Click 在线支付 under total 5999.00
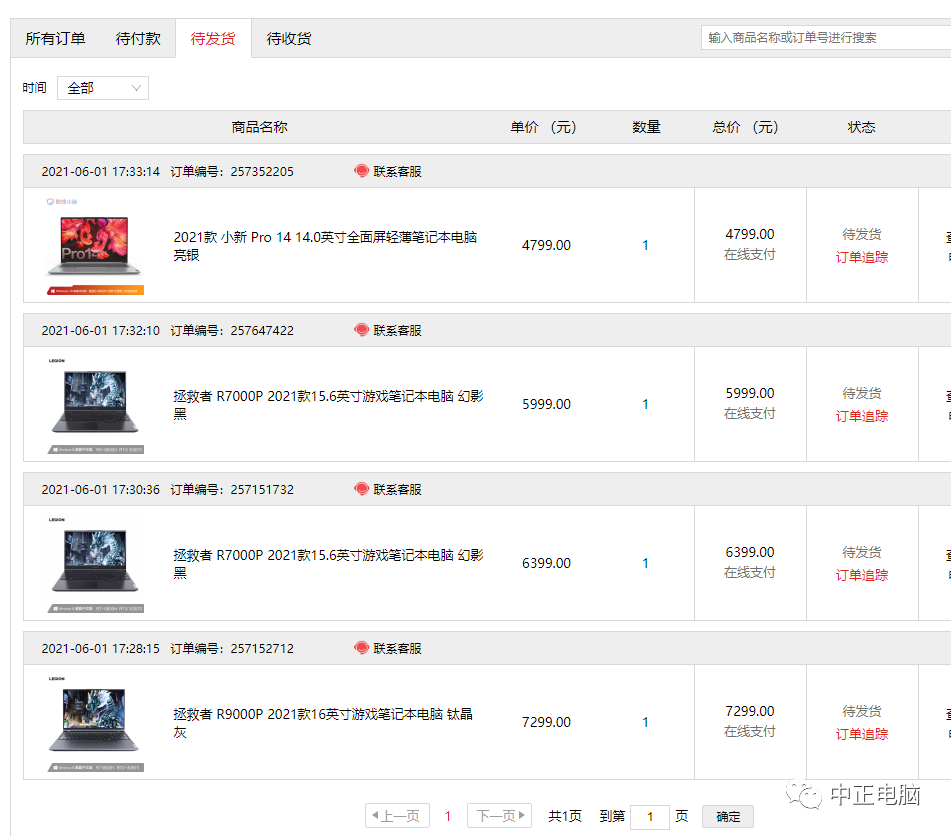 click(x=750, y=413)
